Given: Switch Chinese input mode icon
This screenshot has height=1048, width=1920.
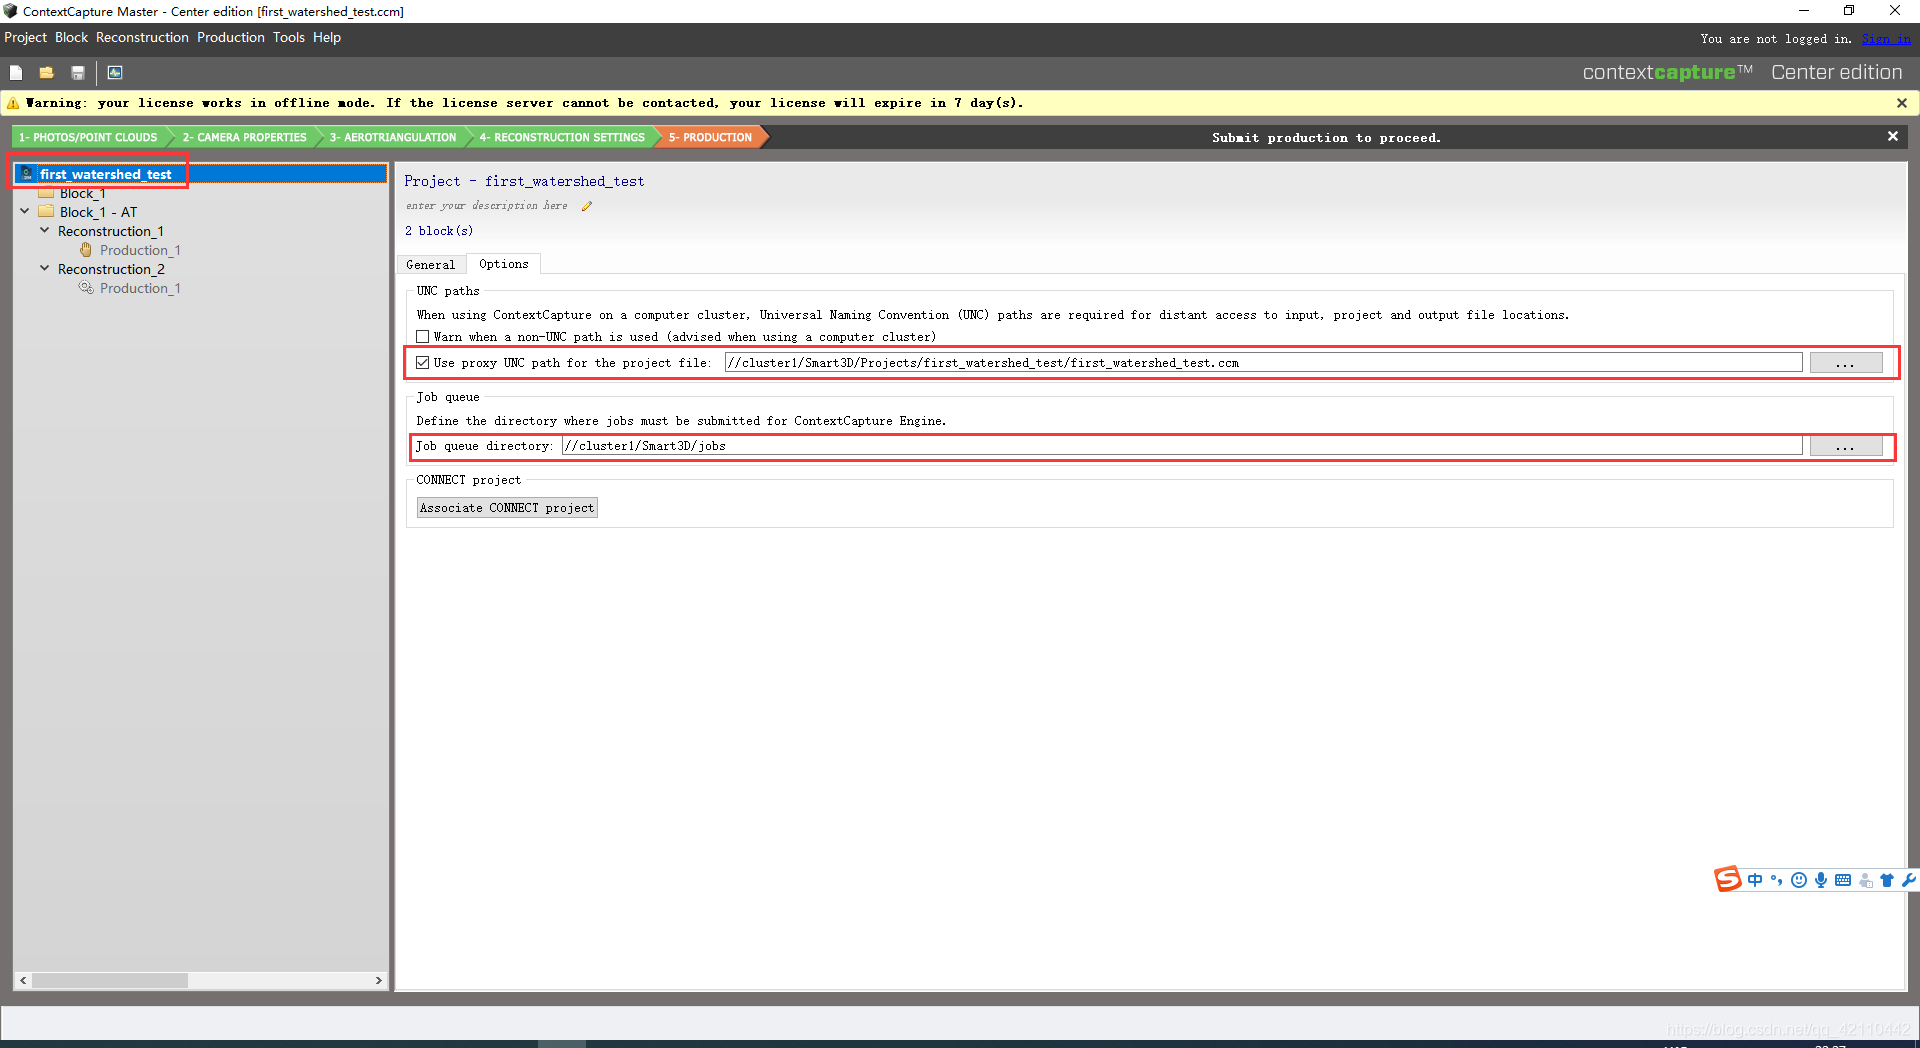Looking at the screenshot, I should click(1755, 880).
